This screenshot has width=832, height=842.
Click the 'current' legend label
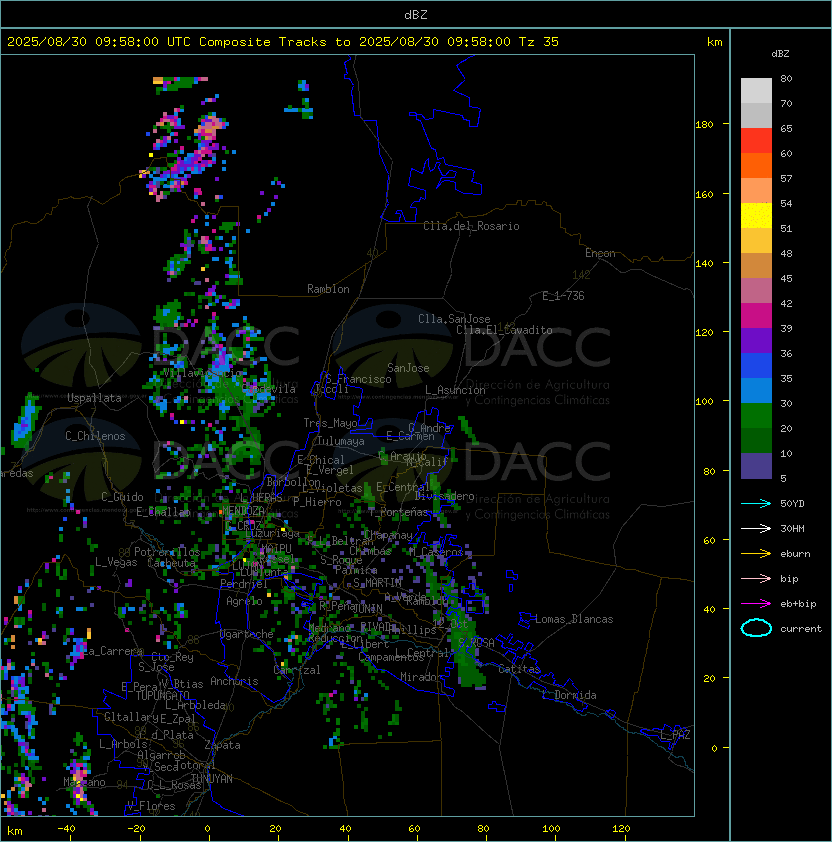click(x=801, y=629)
